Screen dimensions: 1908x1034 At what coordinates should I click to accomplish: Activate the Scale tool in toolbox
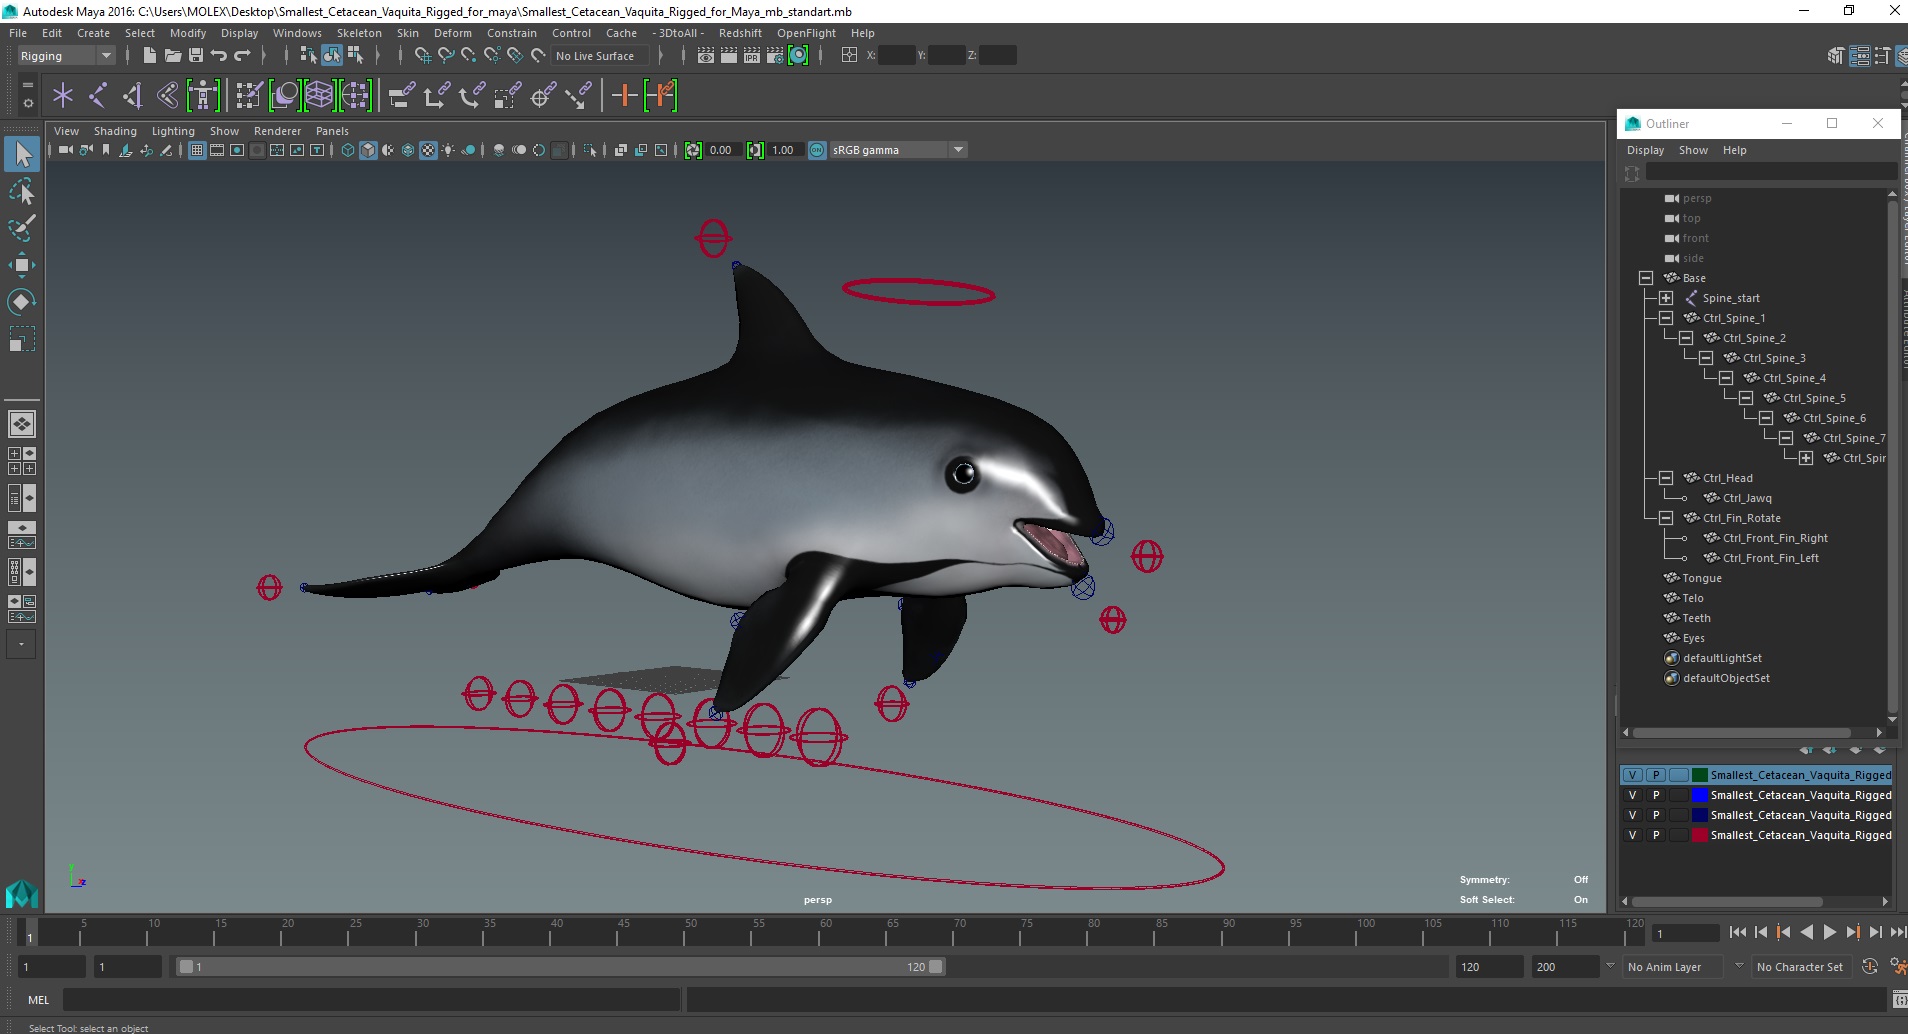pos(22,339)
